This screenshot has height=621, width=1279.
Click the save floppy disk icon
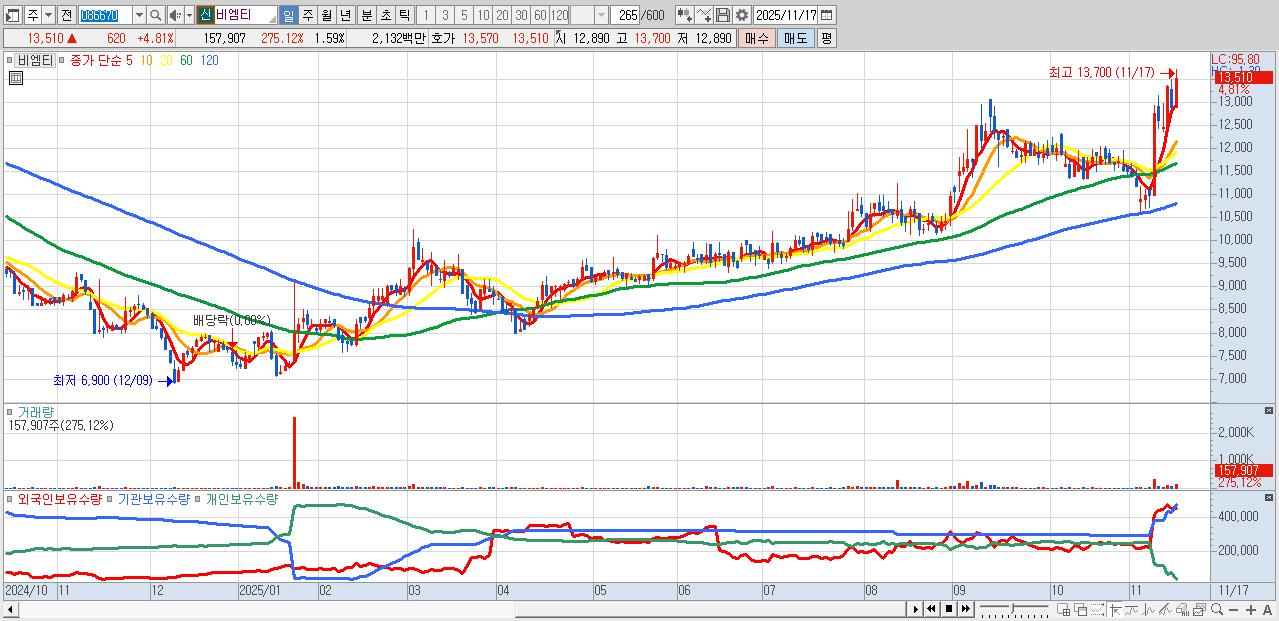723,15
